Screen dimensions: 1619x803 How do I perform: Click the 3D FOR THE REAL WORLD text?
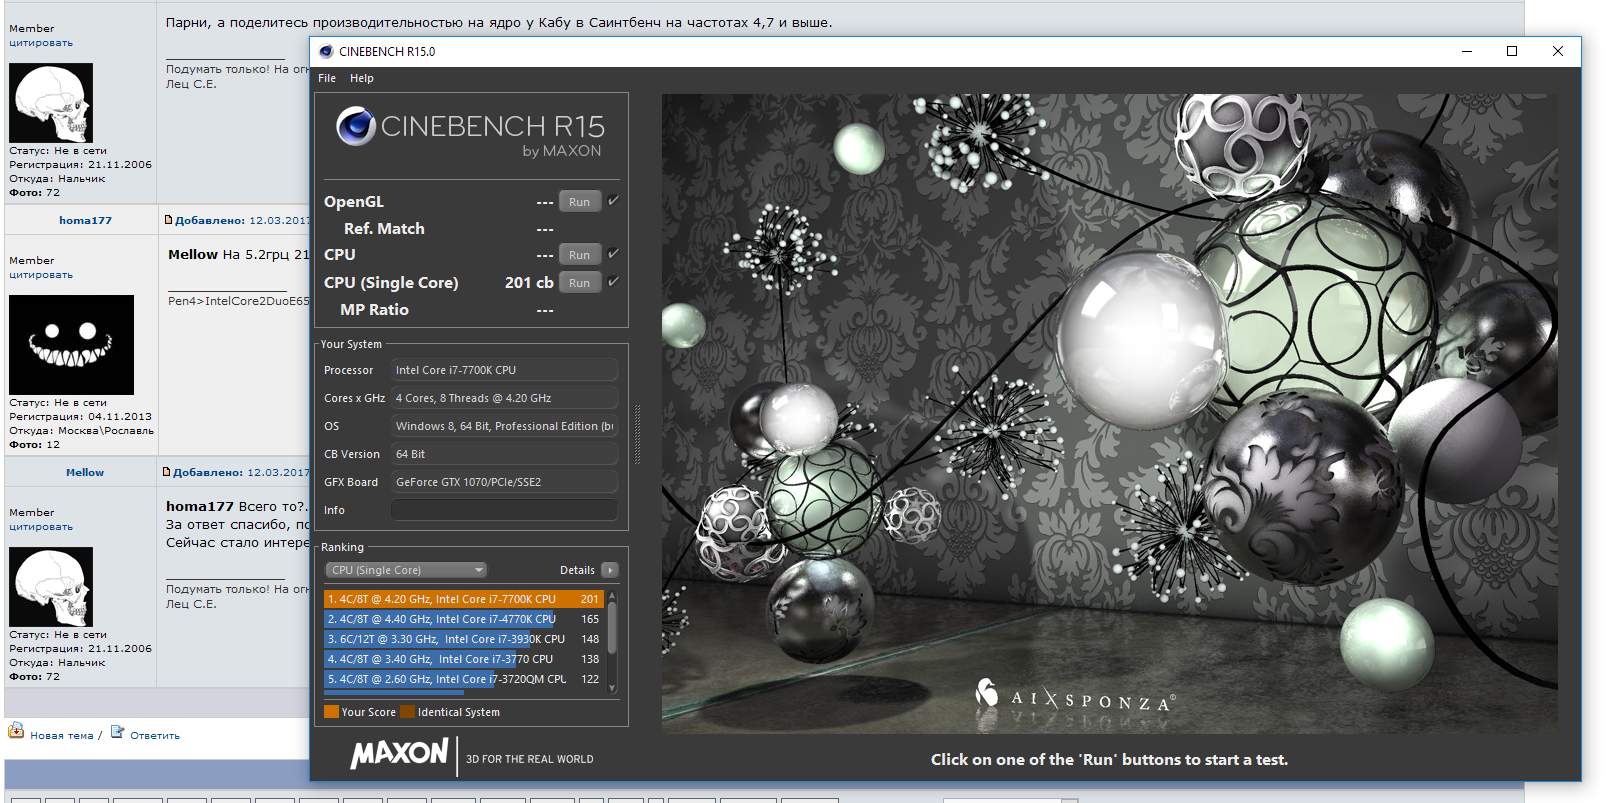pyautogui.click(x=530, y=759)
